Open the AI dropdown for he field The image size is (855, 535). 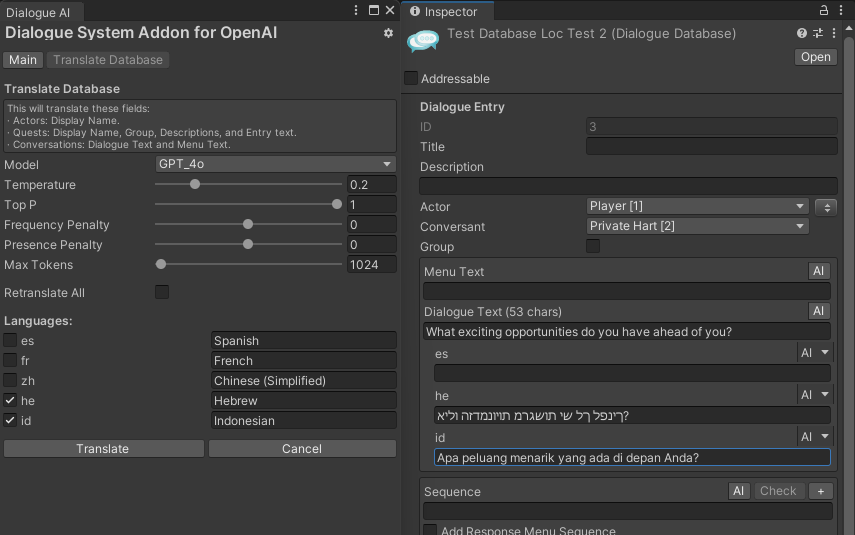tap(815, 395)
